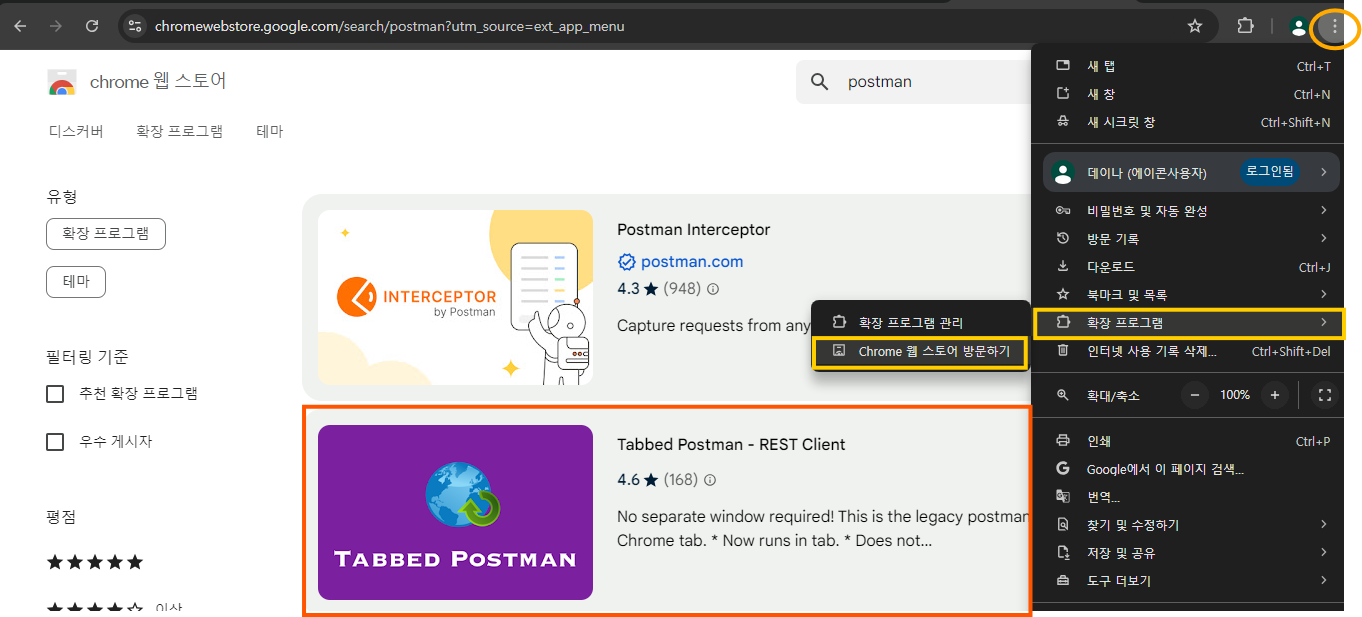
Task: Click the 다운로드 download icon
Action: 1063,267
